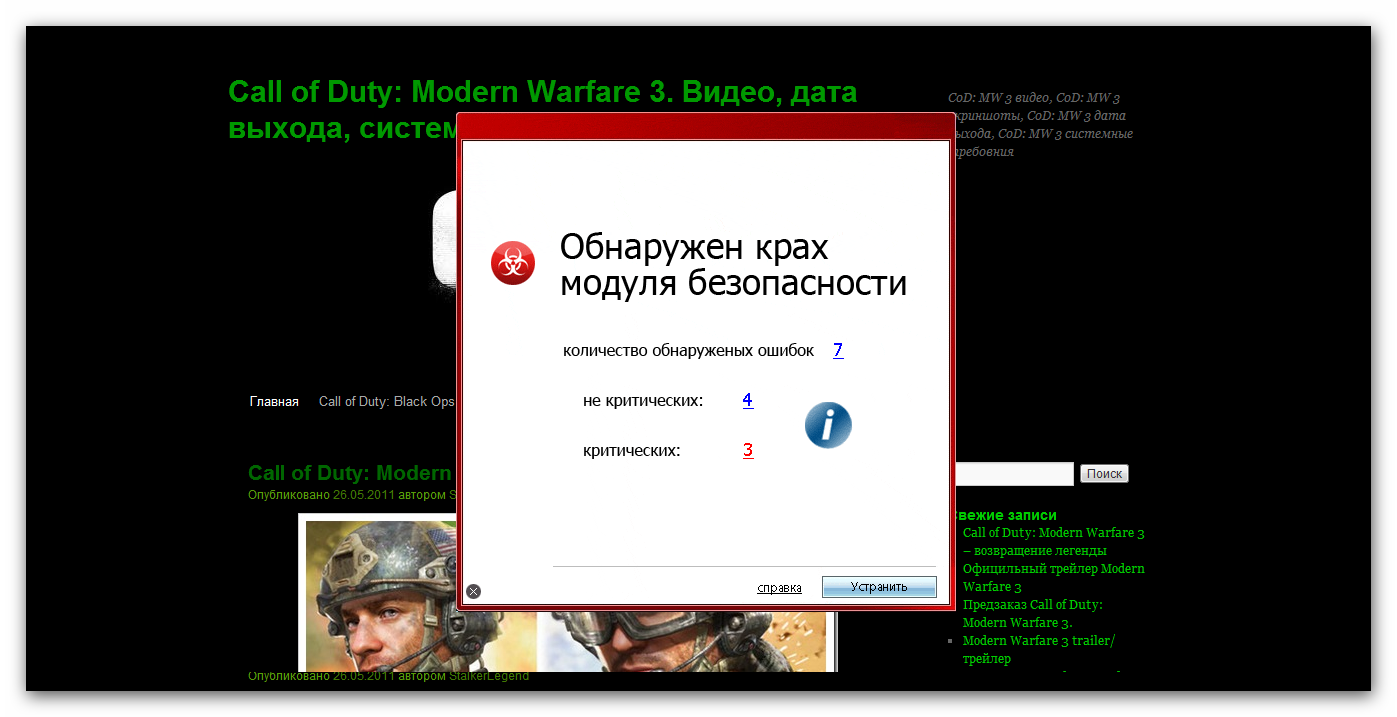Focus the site search input field
Image resolution: width=1397 pixels, height=717 pixels.
[x=1014, y=474]
